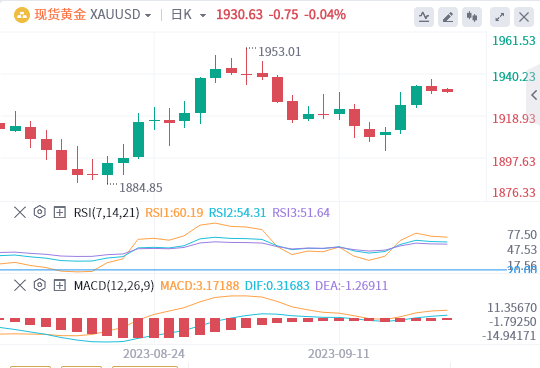Select the drawing pencil tool
Image resolution: width=540 pixels, height=368 pixels.
click(x=448, y=17)
